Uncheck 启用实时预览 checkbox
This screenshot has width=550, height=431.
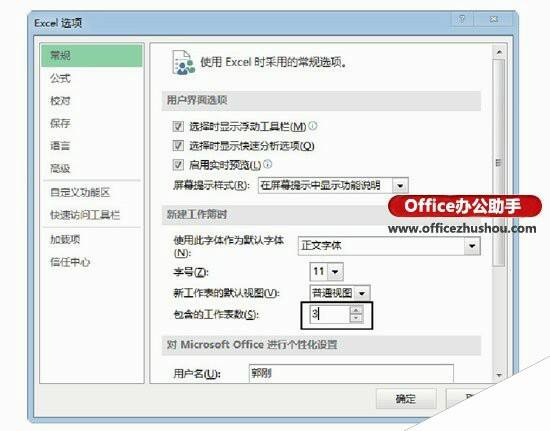(x=178, y=164)
